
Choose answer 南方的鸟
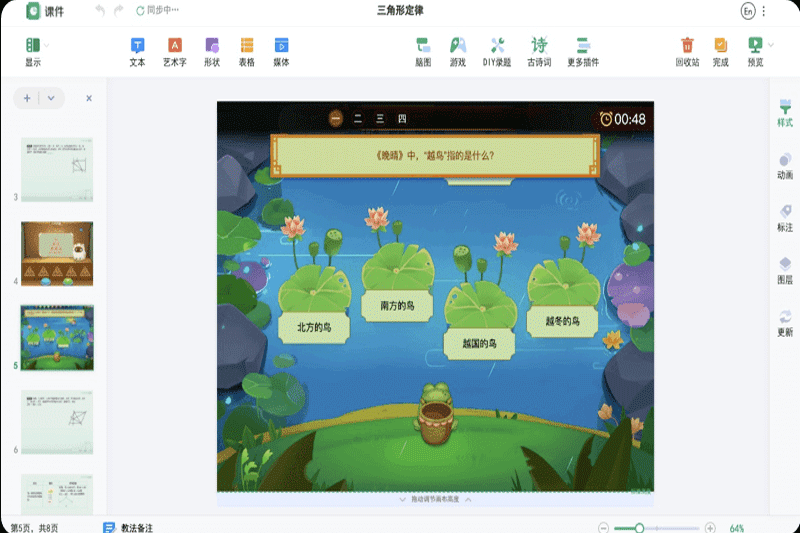click(x=397, y=306)
